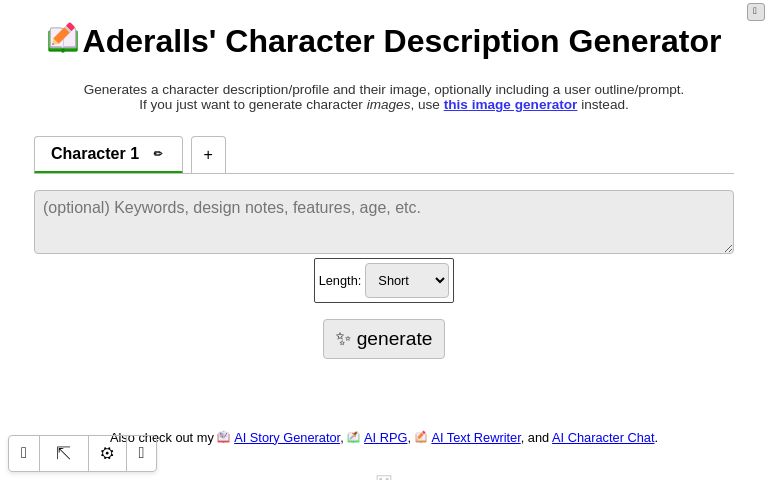Click the notebook pencil logo beside the title
The image size is (768, 480).
[x=63, y=38]
